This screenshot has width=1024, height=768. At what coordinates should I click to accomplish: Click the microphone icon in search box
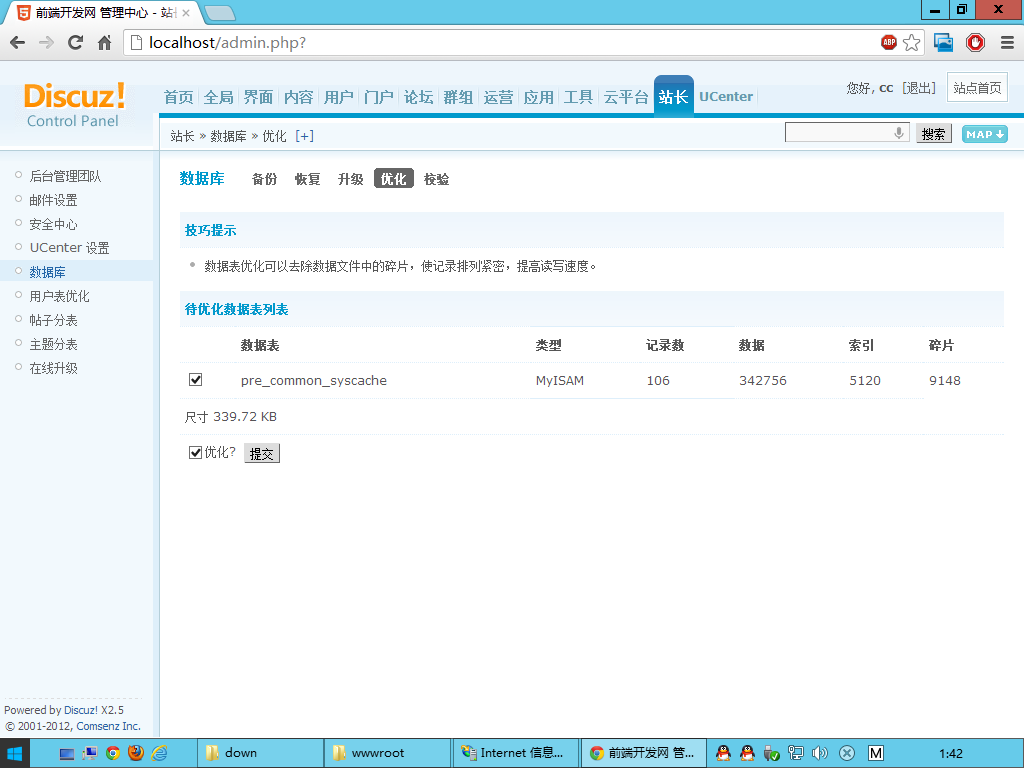[x=899, y=133]
